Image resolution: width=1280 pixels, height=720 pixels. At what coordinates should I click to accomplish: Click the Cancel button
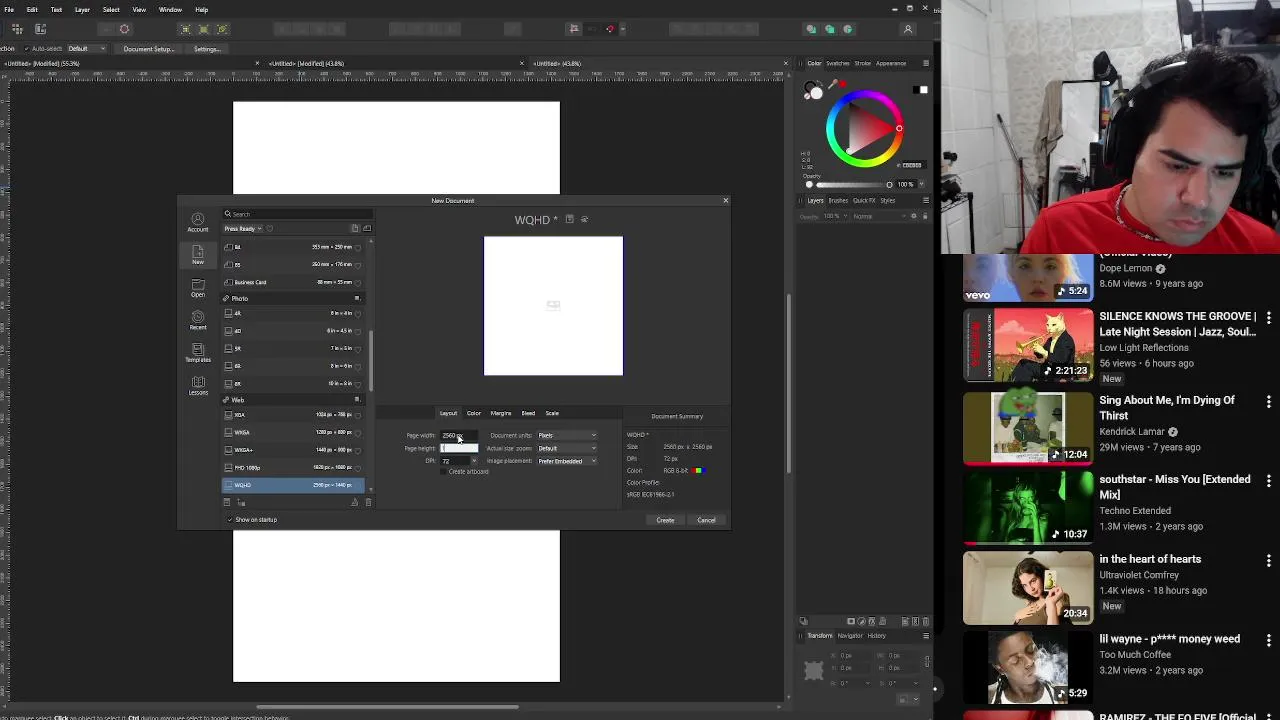[706, 520]
